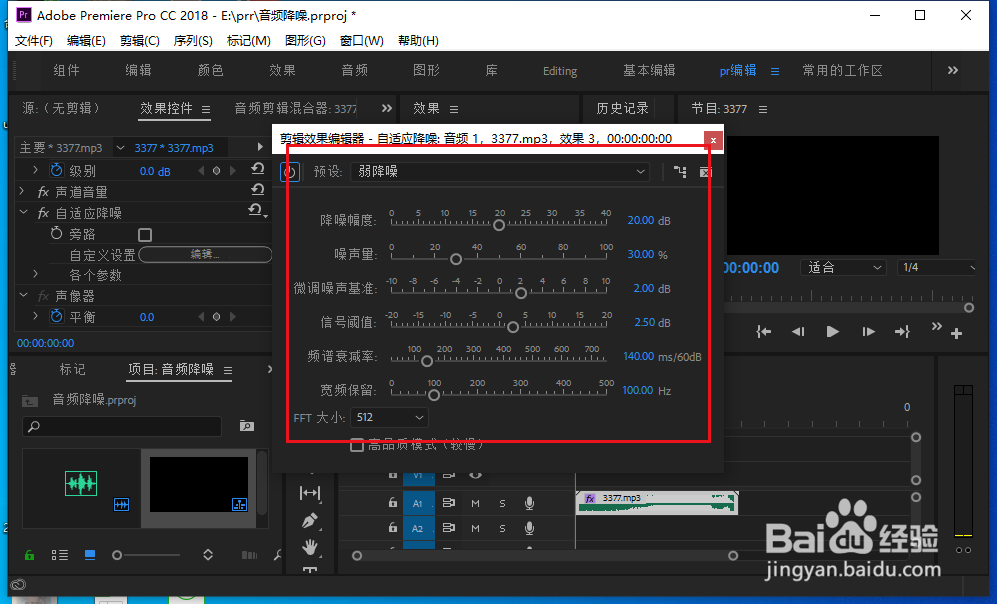This screenshot has height=604, width=997.
Task: Reset the 自适应降噪 effect
Action: pyautogui.click(x=256, y=210)
